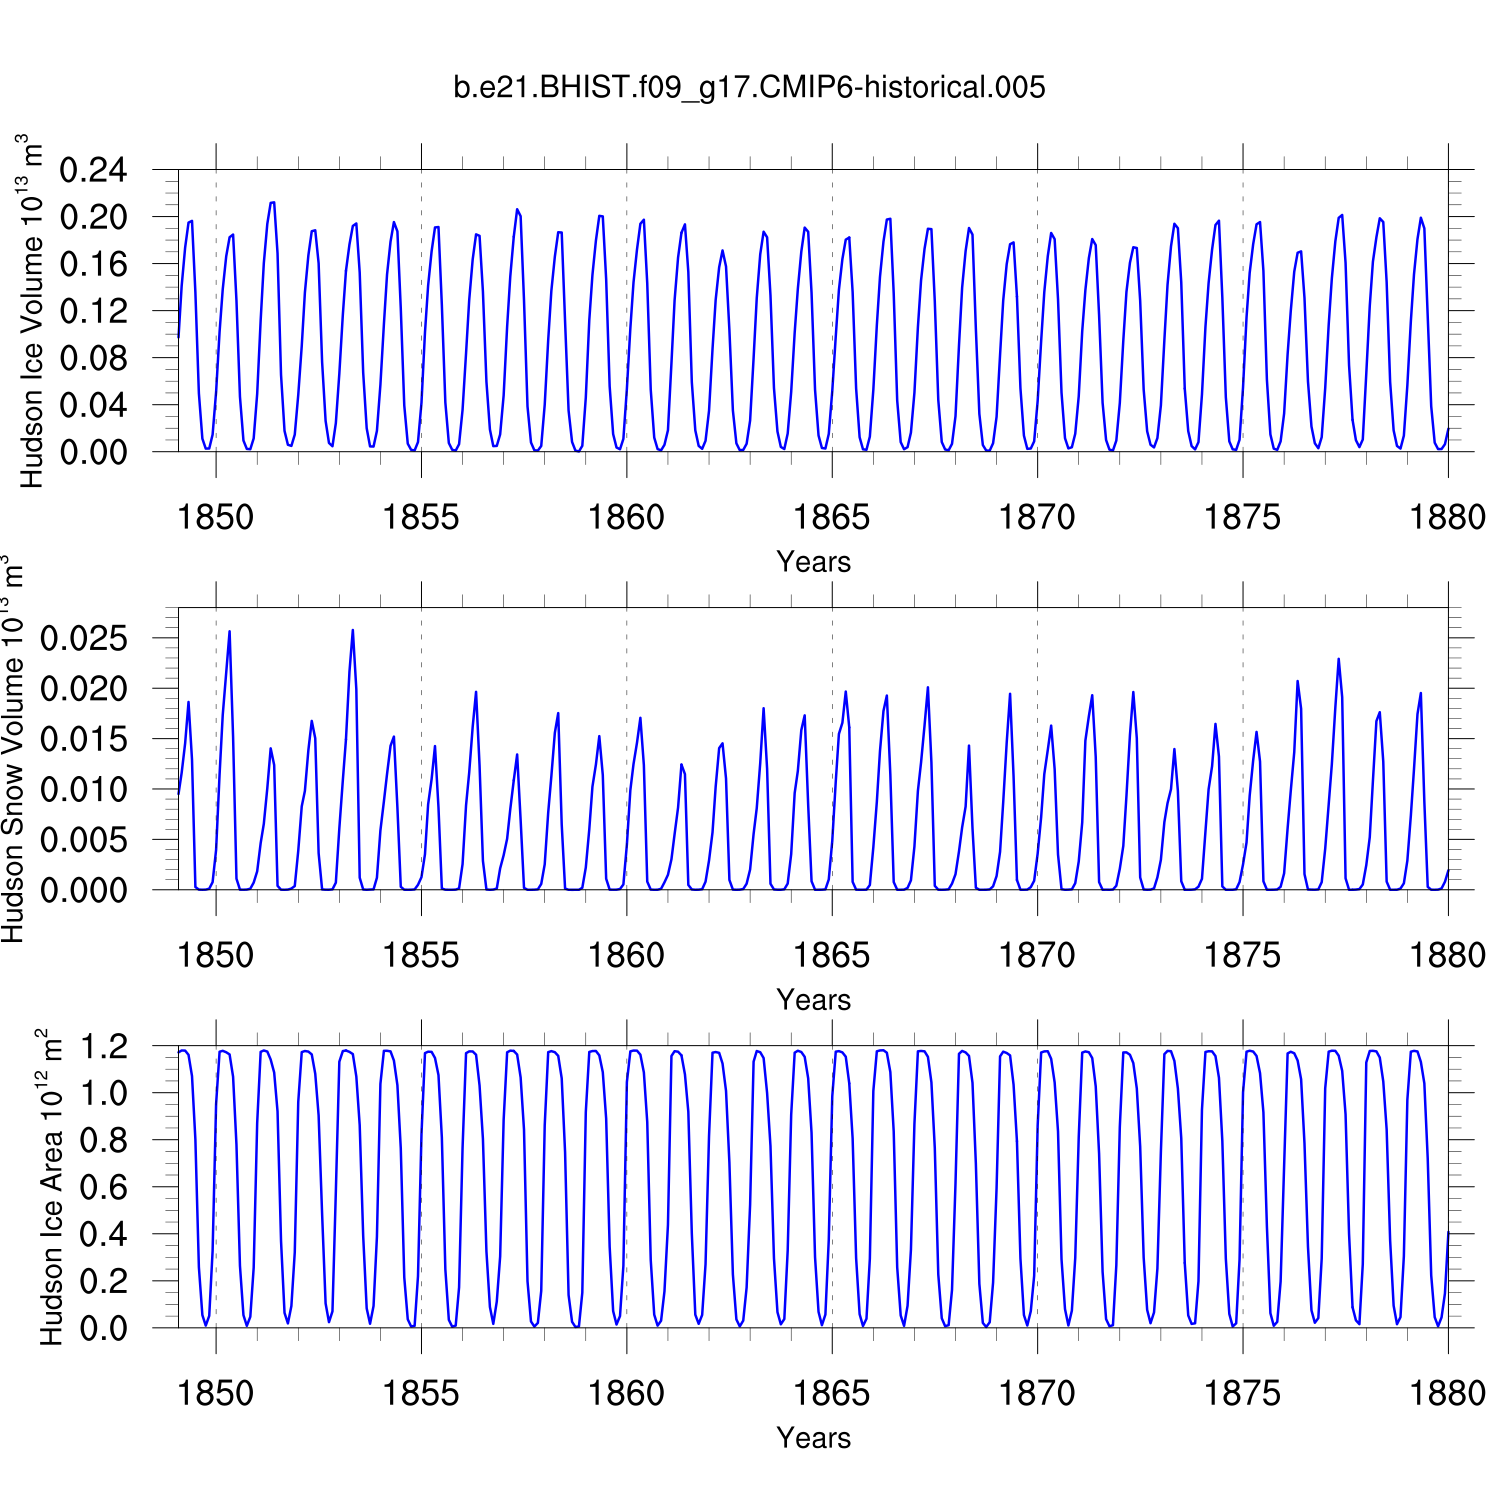Click the Hudson Snow Volume y-axis label

pyautogui.click(x=12, y=749)
